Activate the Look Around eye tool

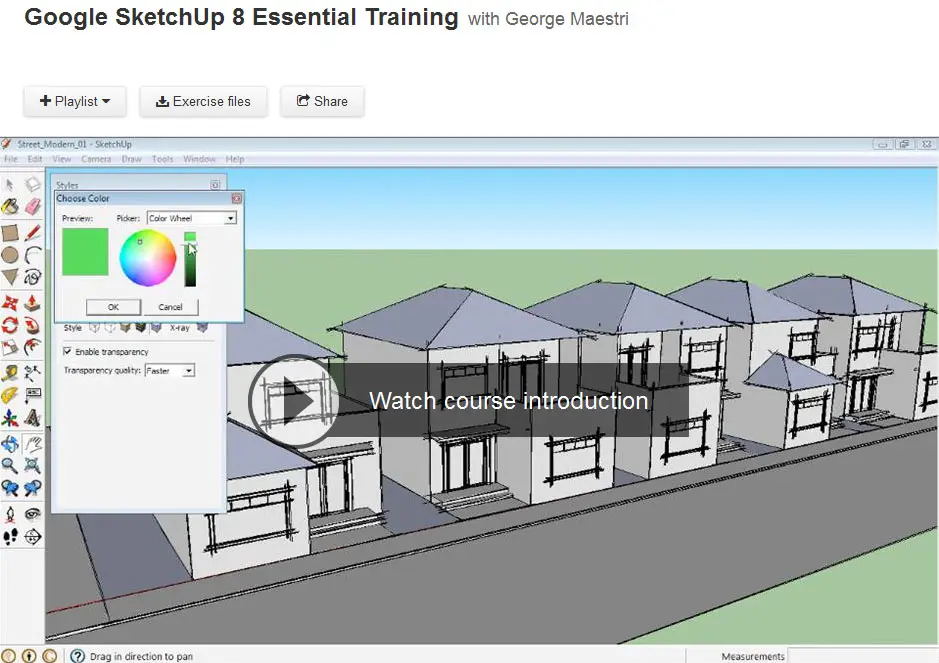click(32, 514)
